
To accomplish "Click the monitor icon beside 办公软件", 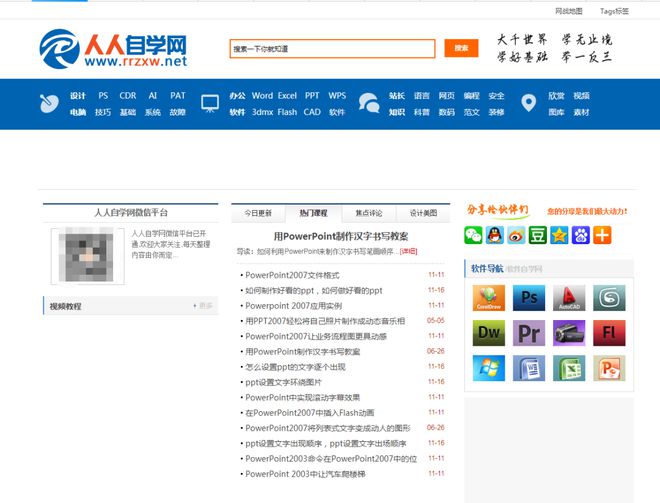I will [x=210, y=104].
